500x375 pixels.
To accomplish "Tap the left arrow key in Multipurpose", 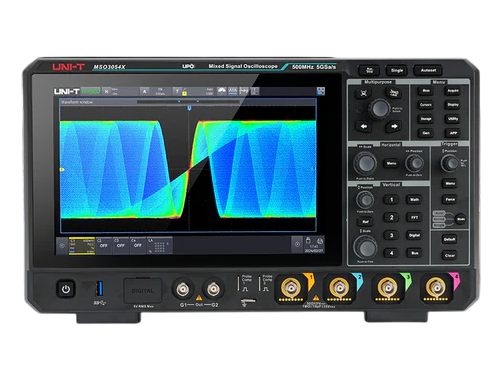I will [x=364, y=126].
